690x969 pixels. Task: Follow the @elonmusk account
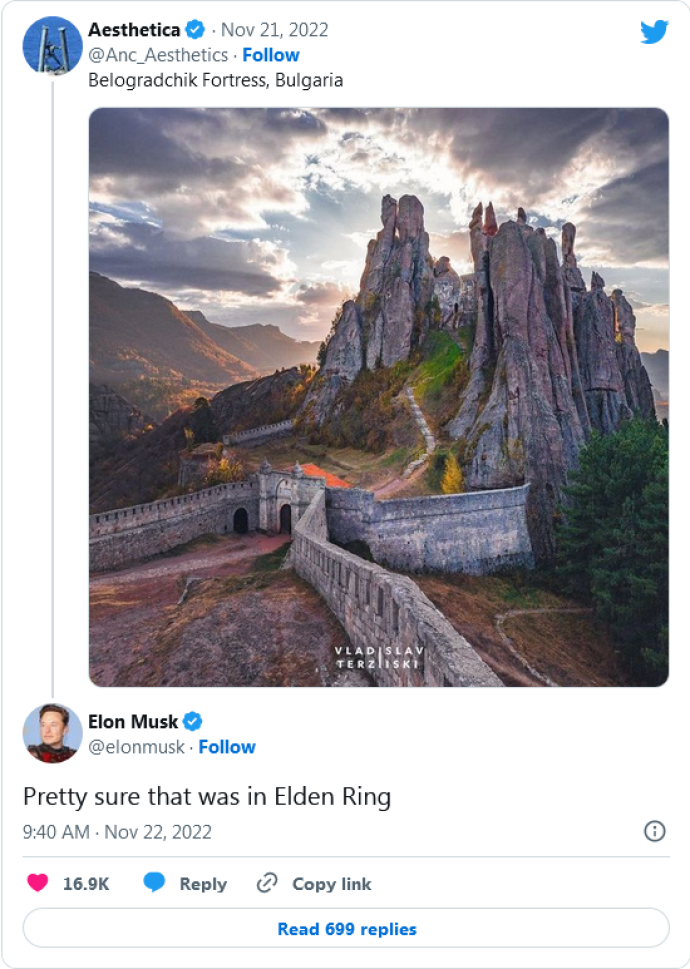coord(227,747)
